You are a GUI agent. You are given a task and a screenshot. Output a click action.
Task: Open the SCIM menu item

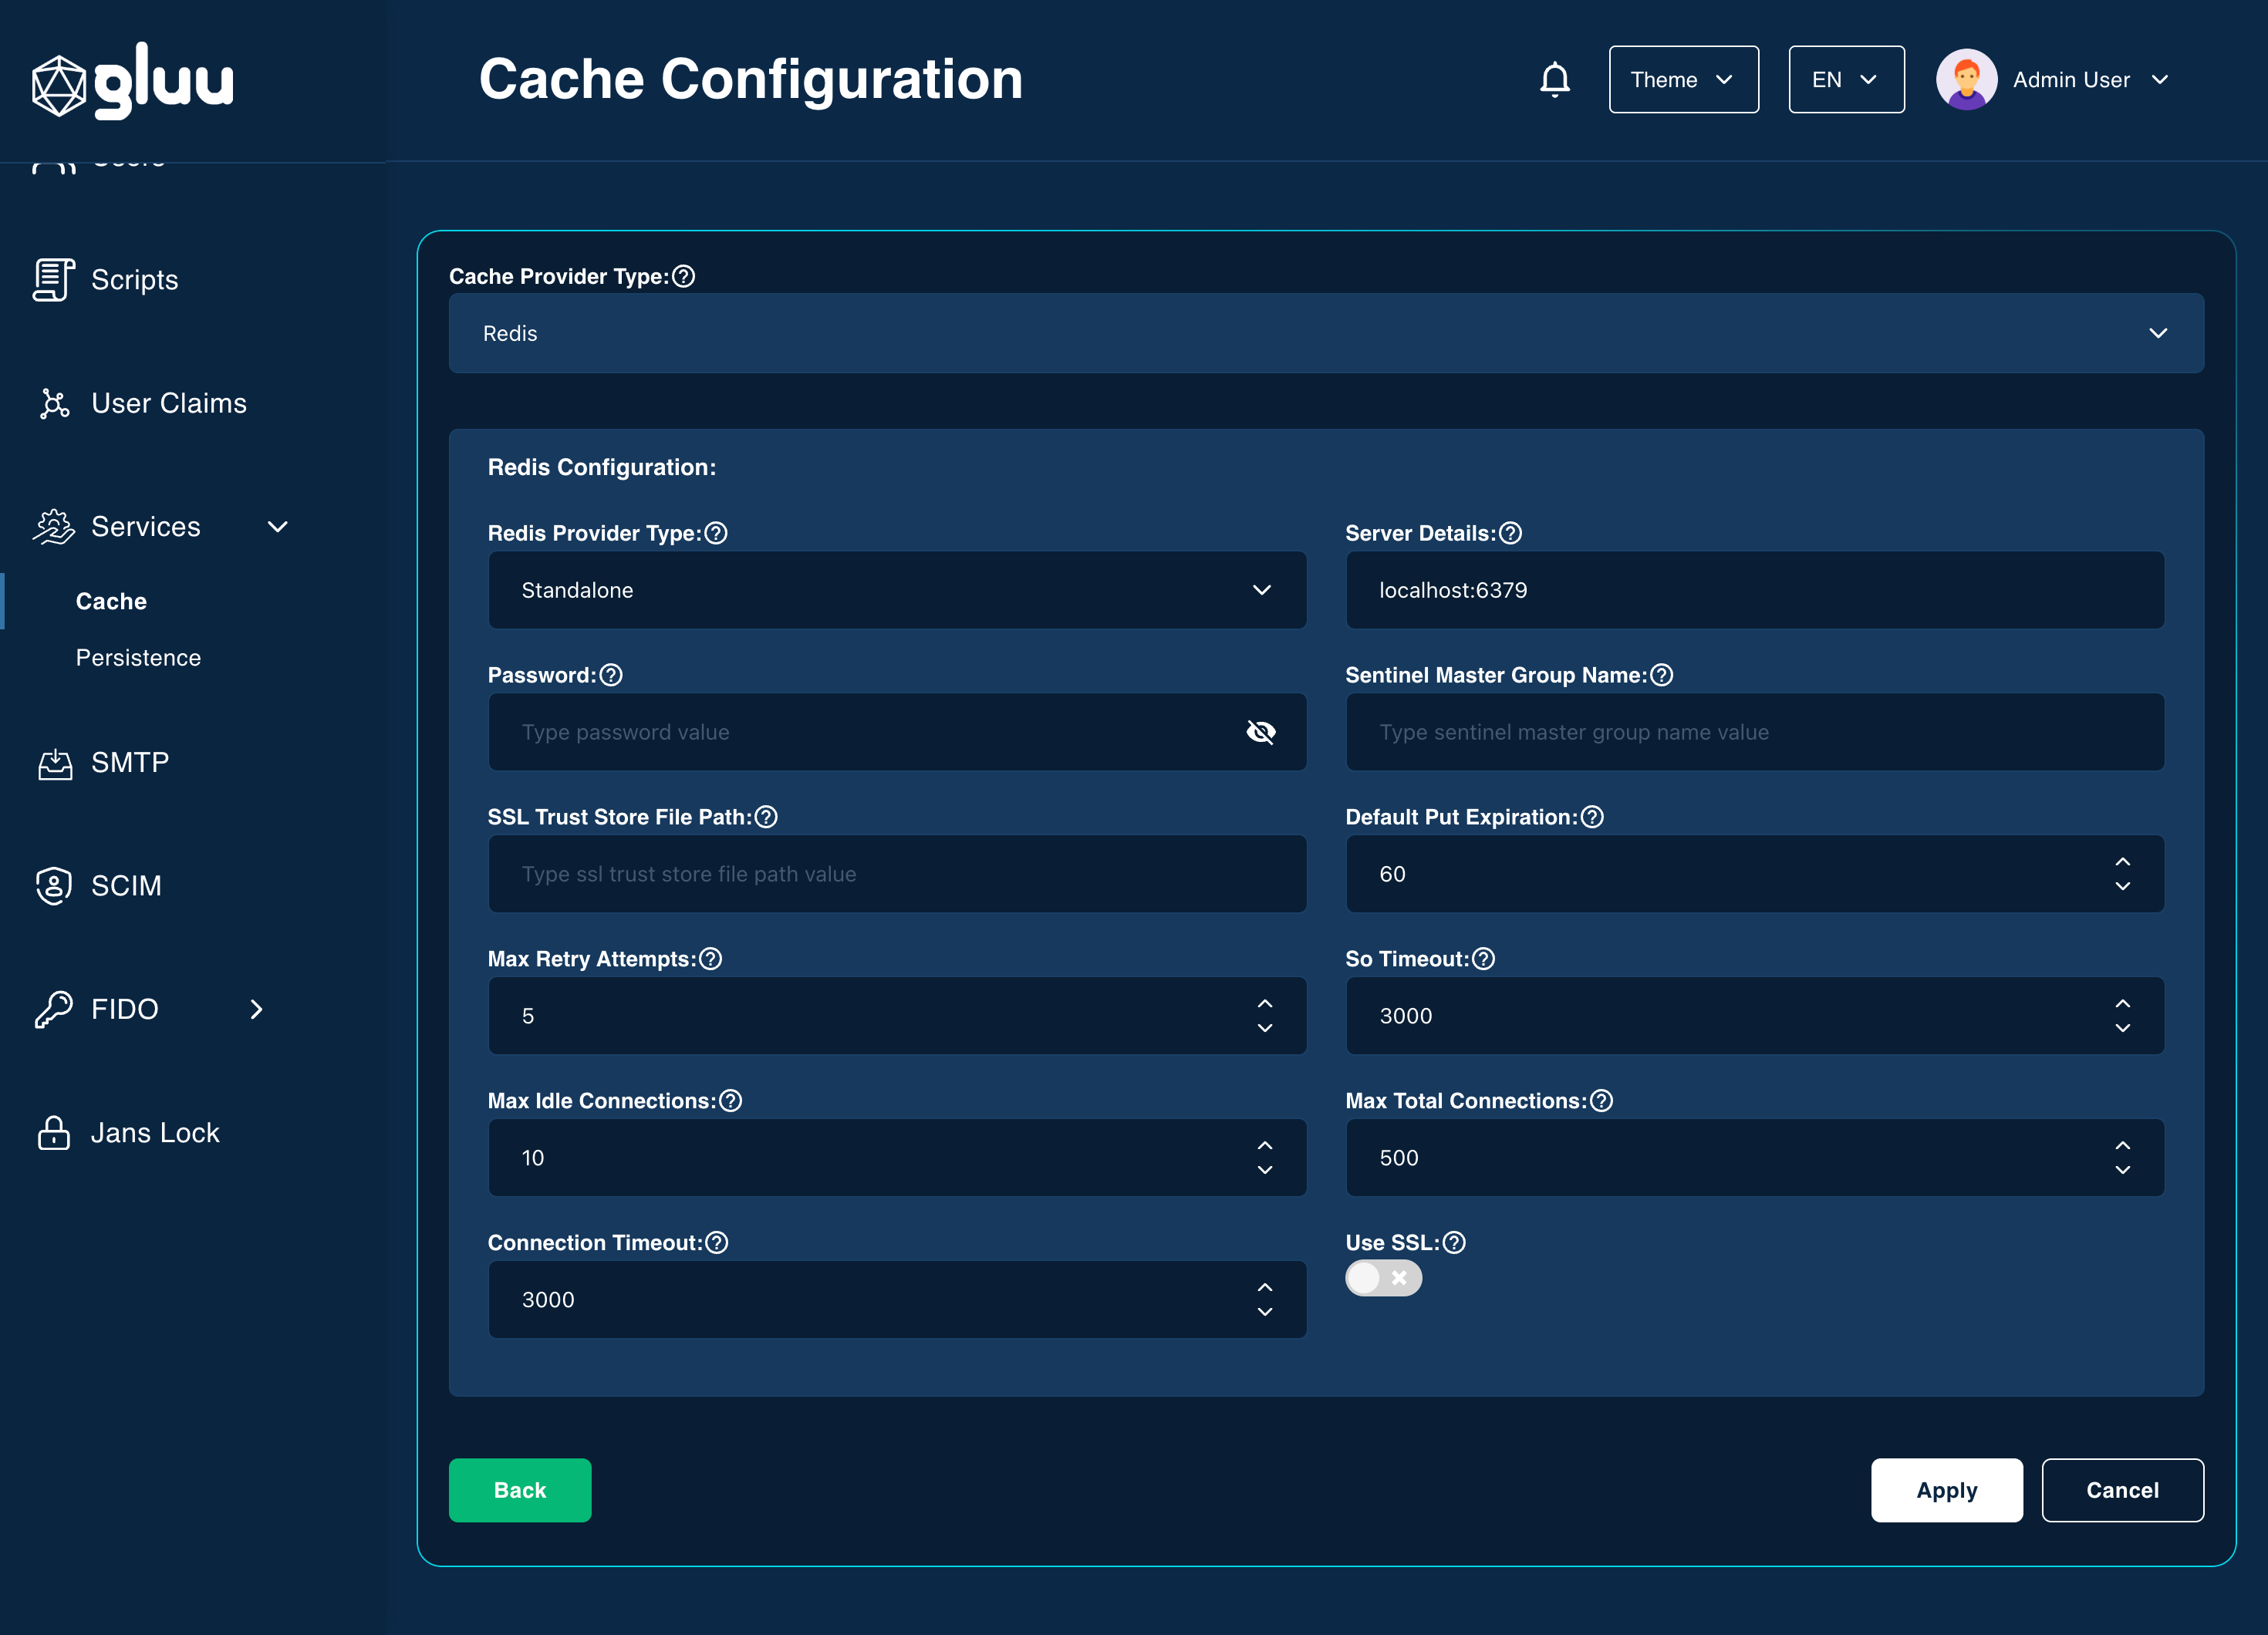pos(126,886)
